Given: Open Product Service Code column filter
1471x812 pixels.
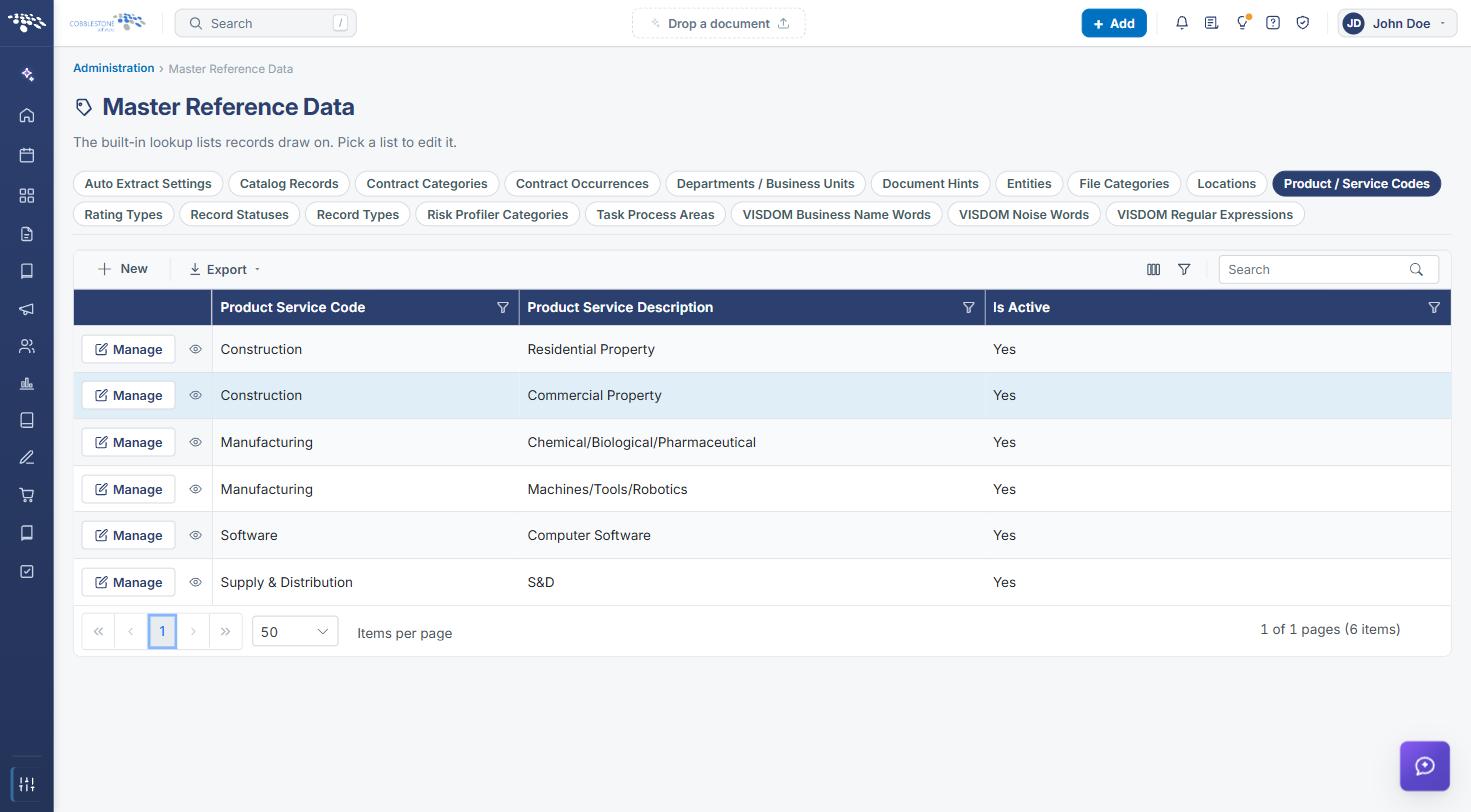Looking at the screenshot, I should pos(503,308).
